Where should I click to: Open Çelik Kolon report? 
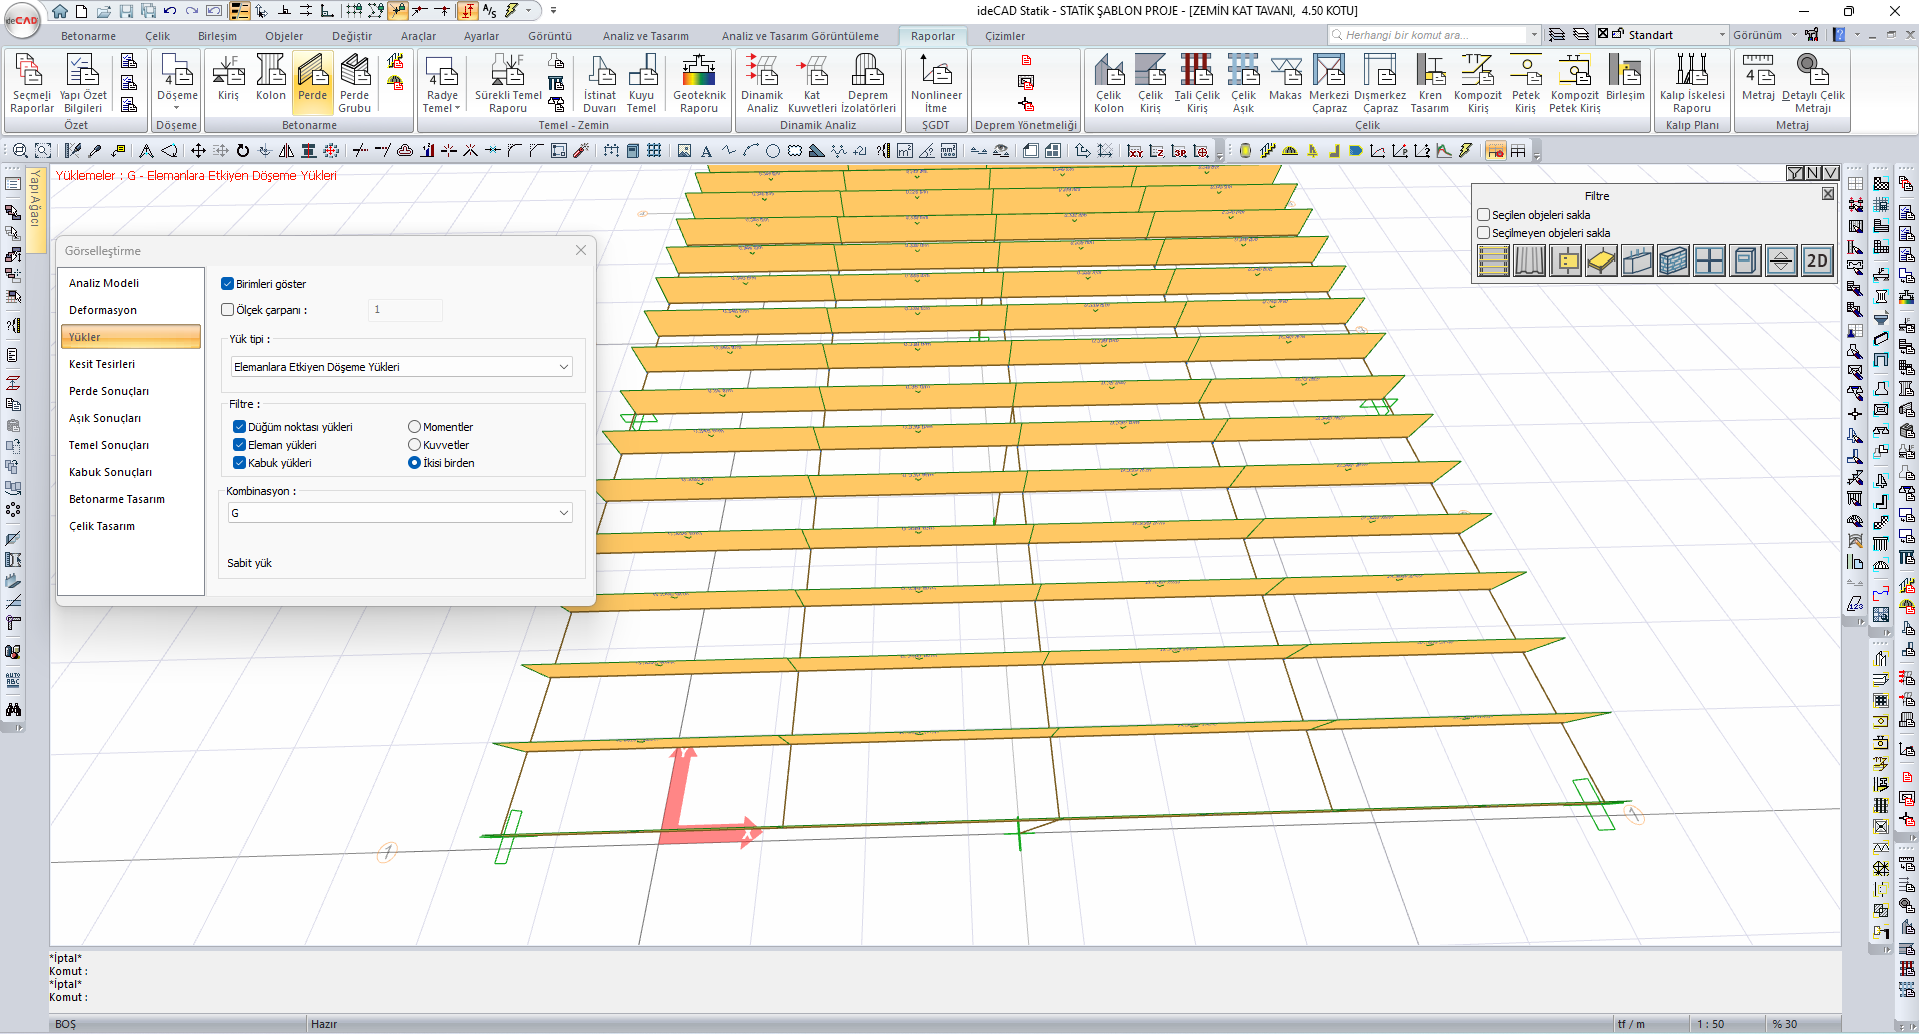click(x=1108, y=83)
